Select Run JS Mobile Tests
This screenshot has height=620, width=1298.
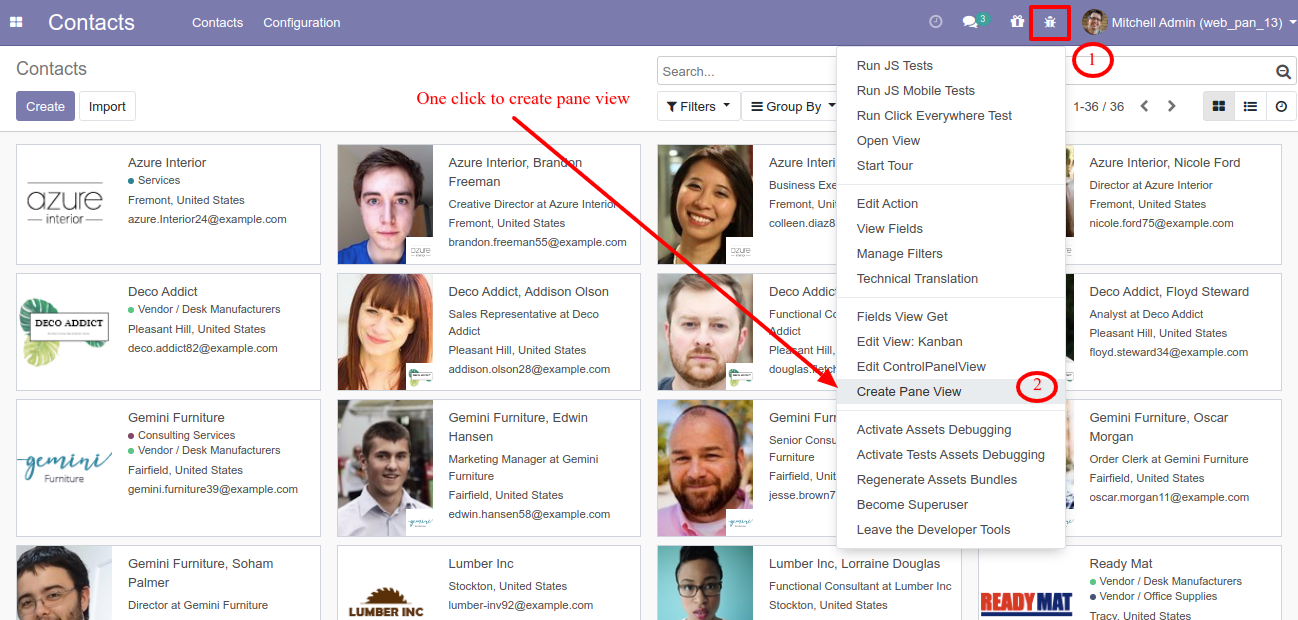916,91
